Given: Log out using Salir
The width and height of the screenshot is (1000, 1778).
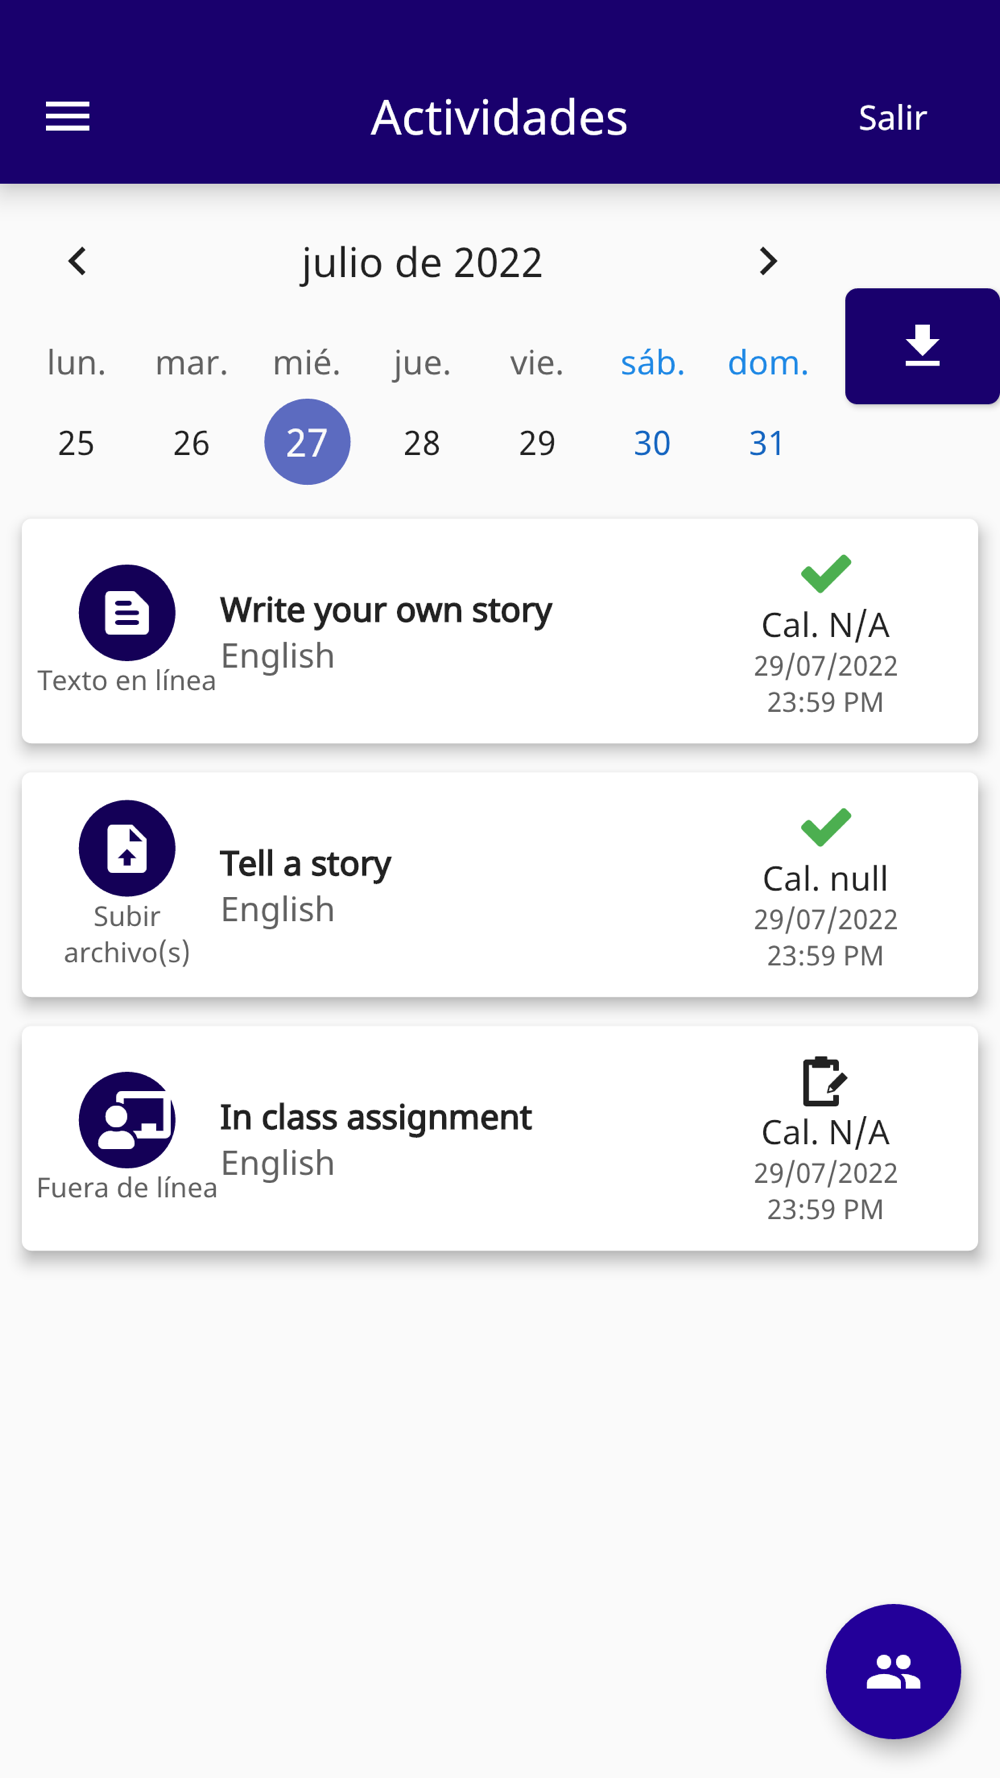Looking at the screenshot, I should click(x=892, y=117).
